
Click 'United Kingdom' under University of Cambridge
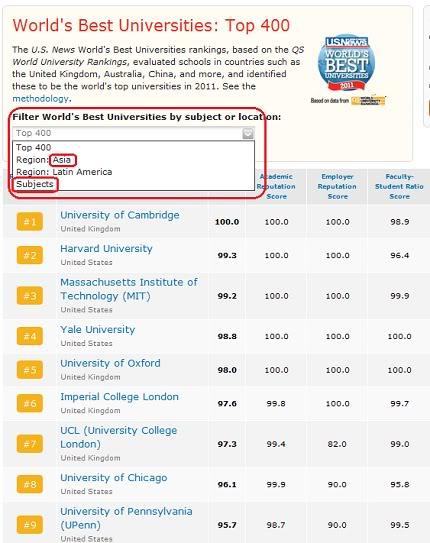coord(90,229)
